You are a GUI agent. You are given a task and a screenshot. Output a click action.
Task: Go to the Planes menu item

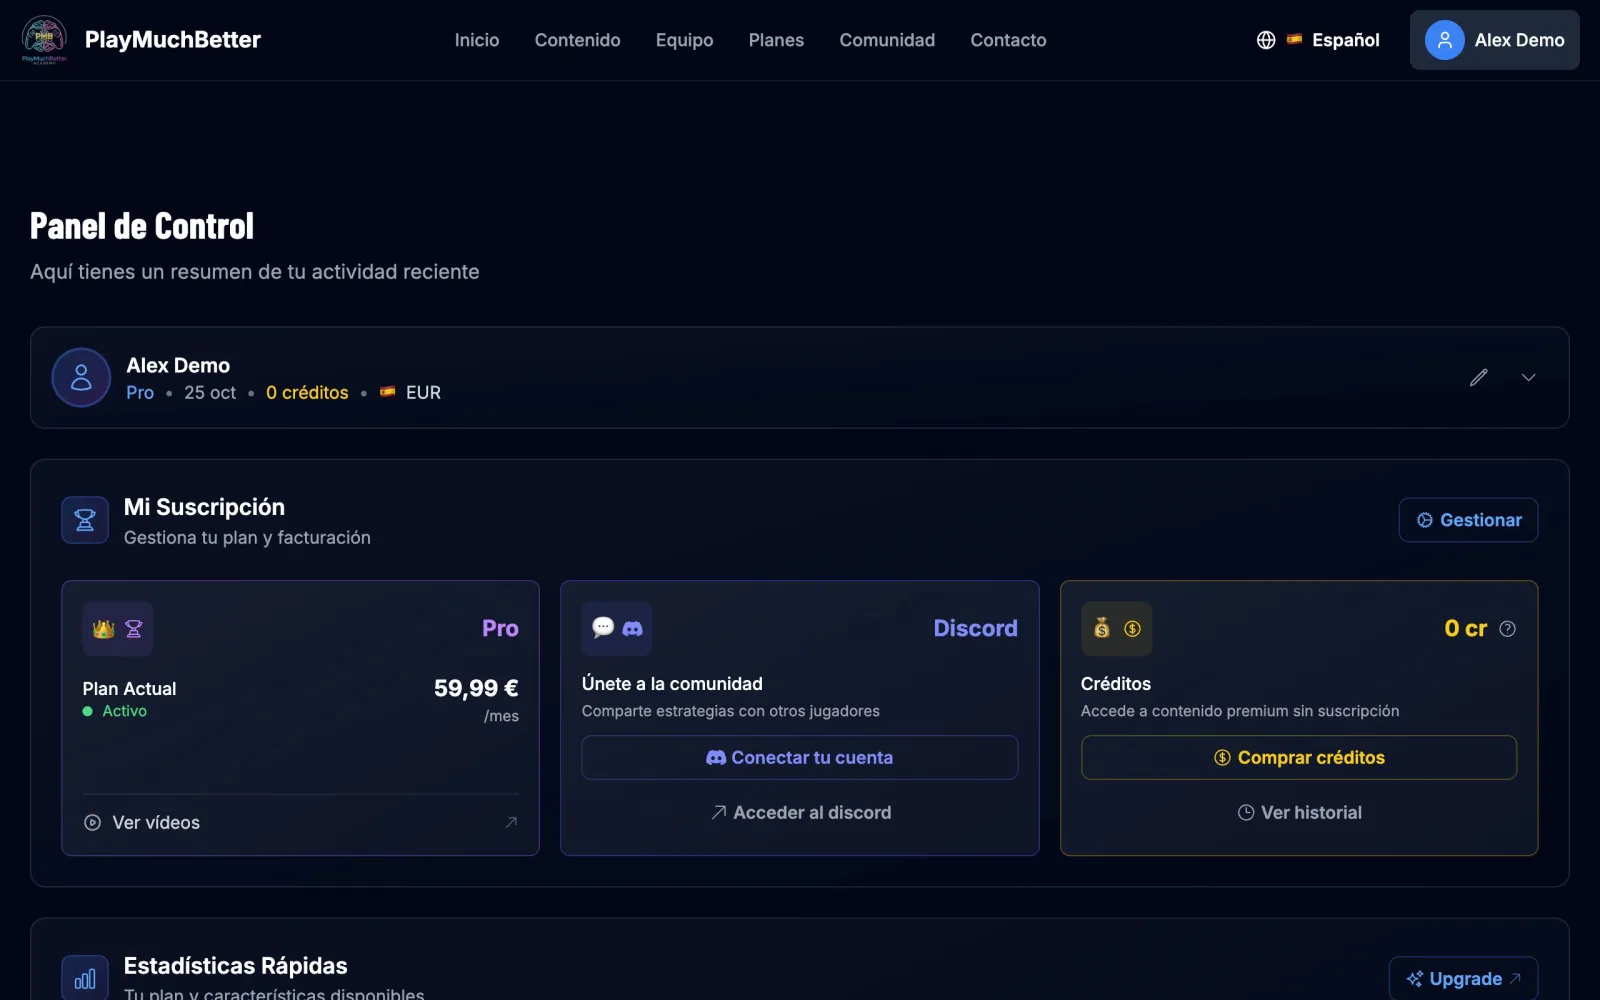[776, 40]
